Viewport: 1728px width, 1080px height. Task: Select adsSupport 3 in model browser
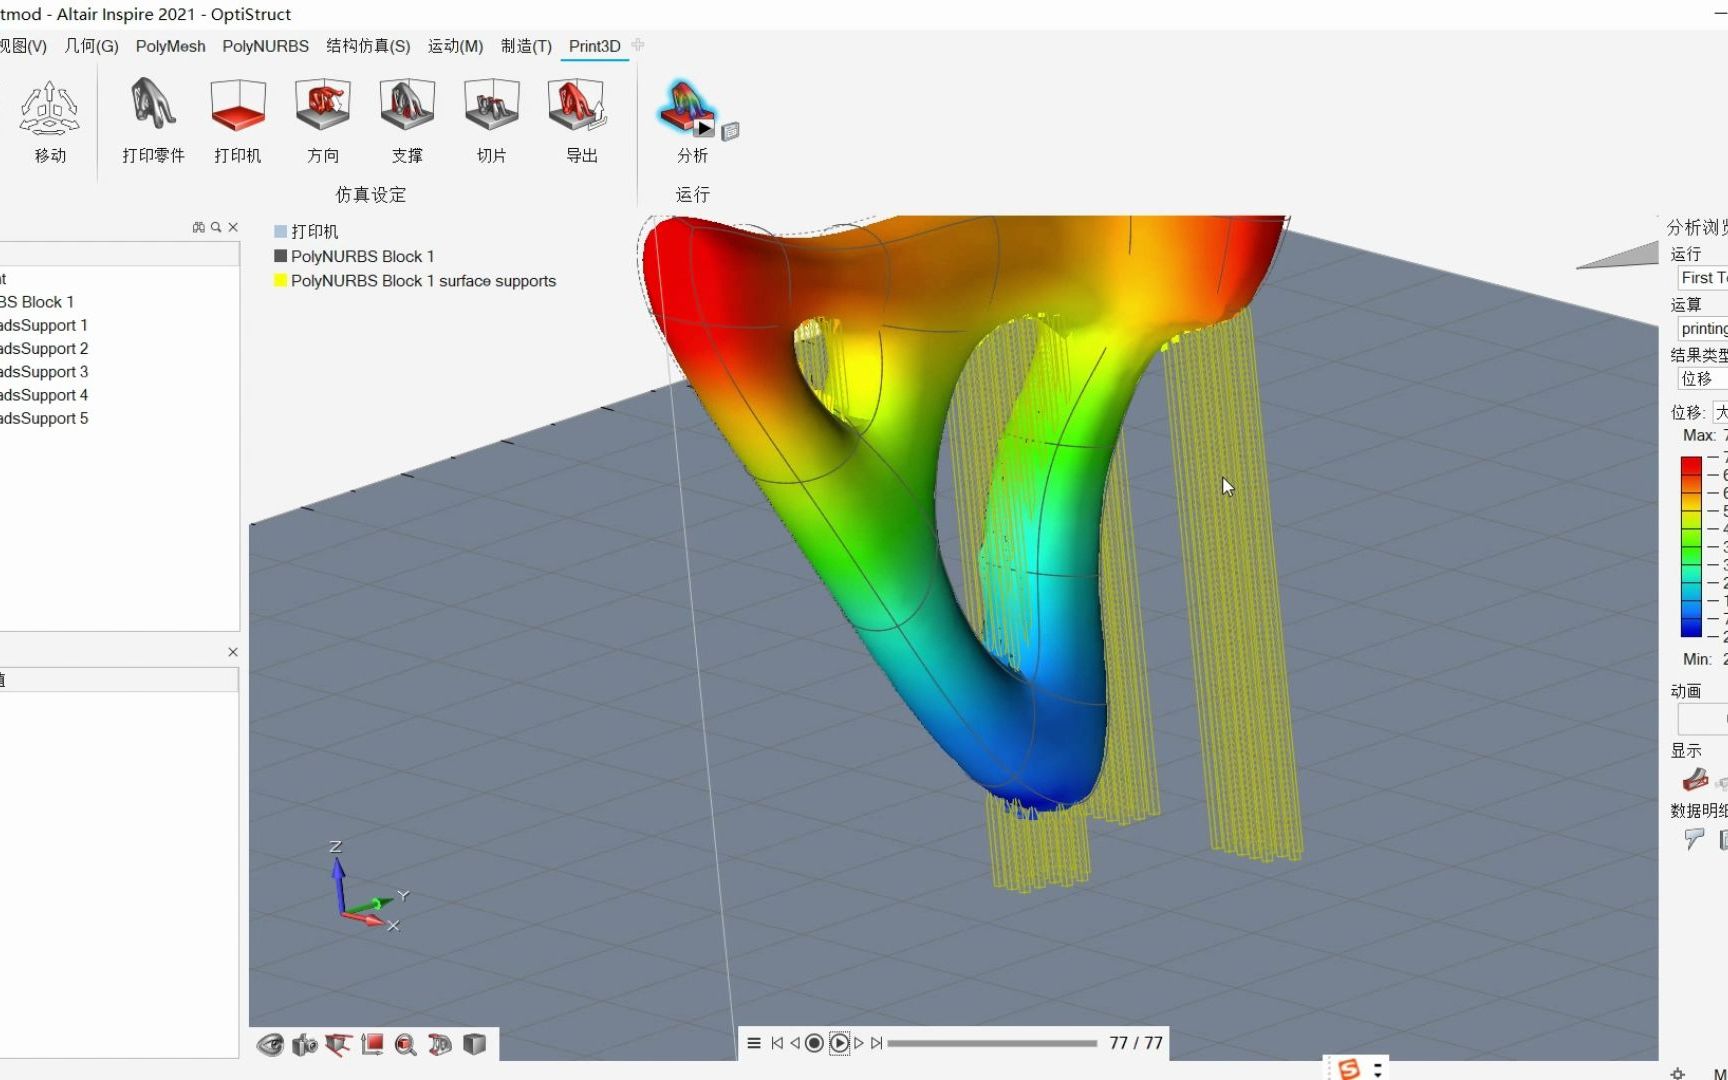[x=44, y=372]
